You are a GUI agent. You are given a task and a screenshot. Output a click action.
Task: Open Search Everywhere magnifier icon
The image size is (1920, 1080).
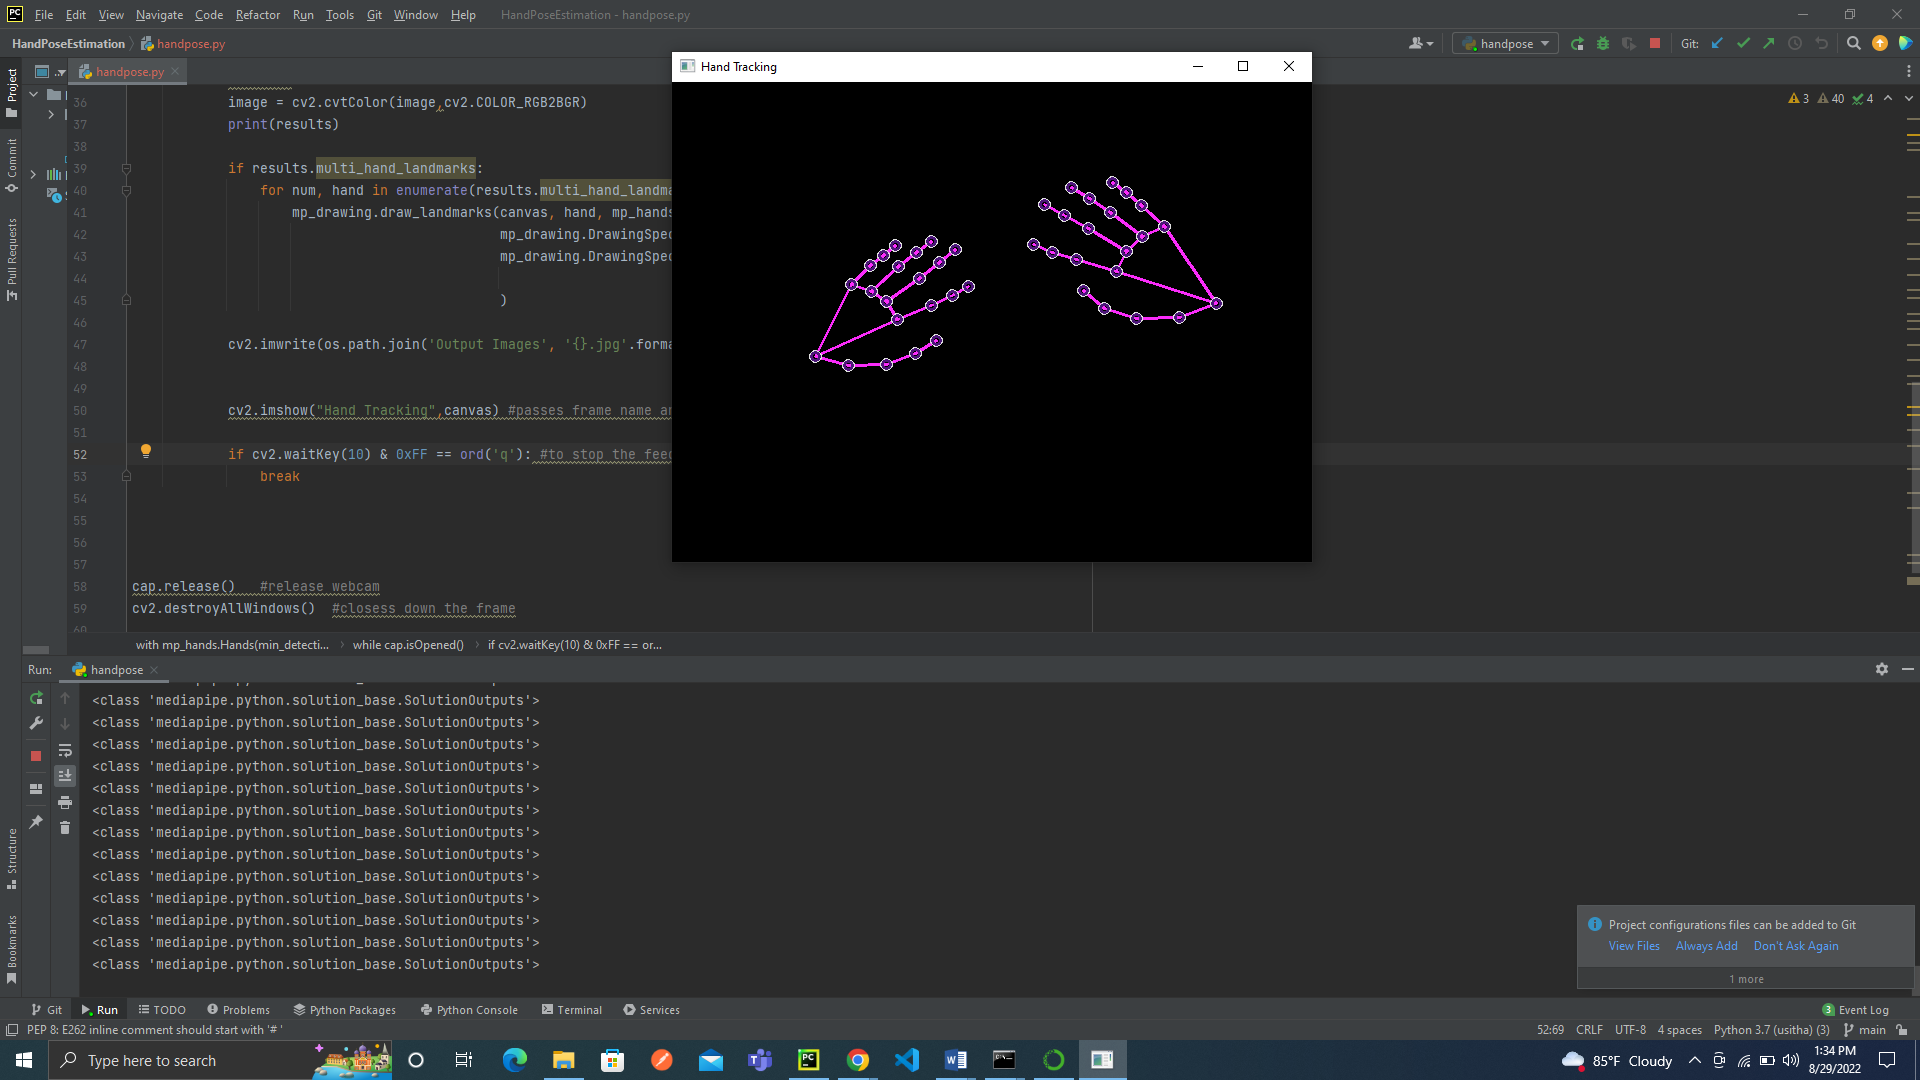tap(1853, 43)
